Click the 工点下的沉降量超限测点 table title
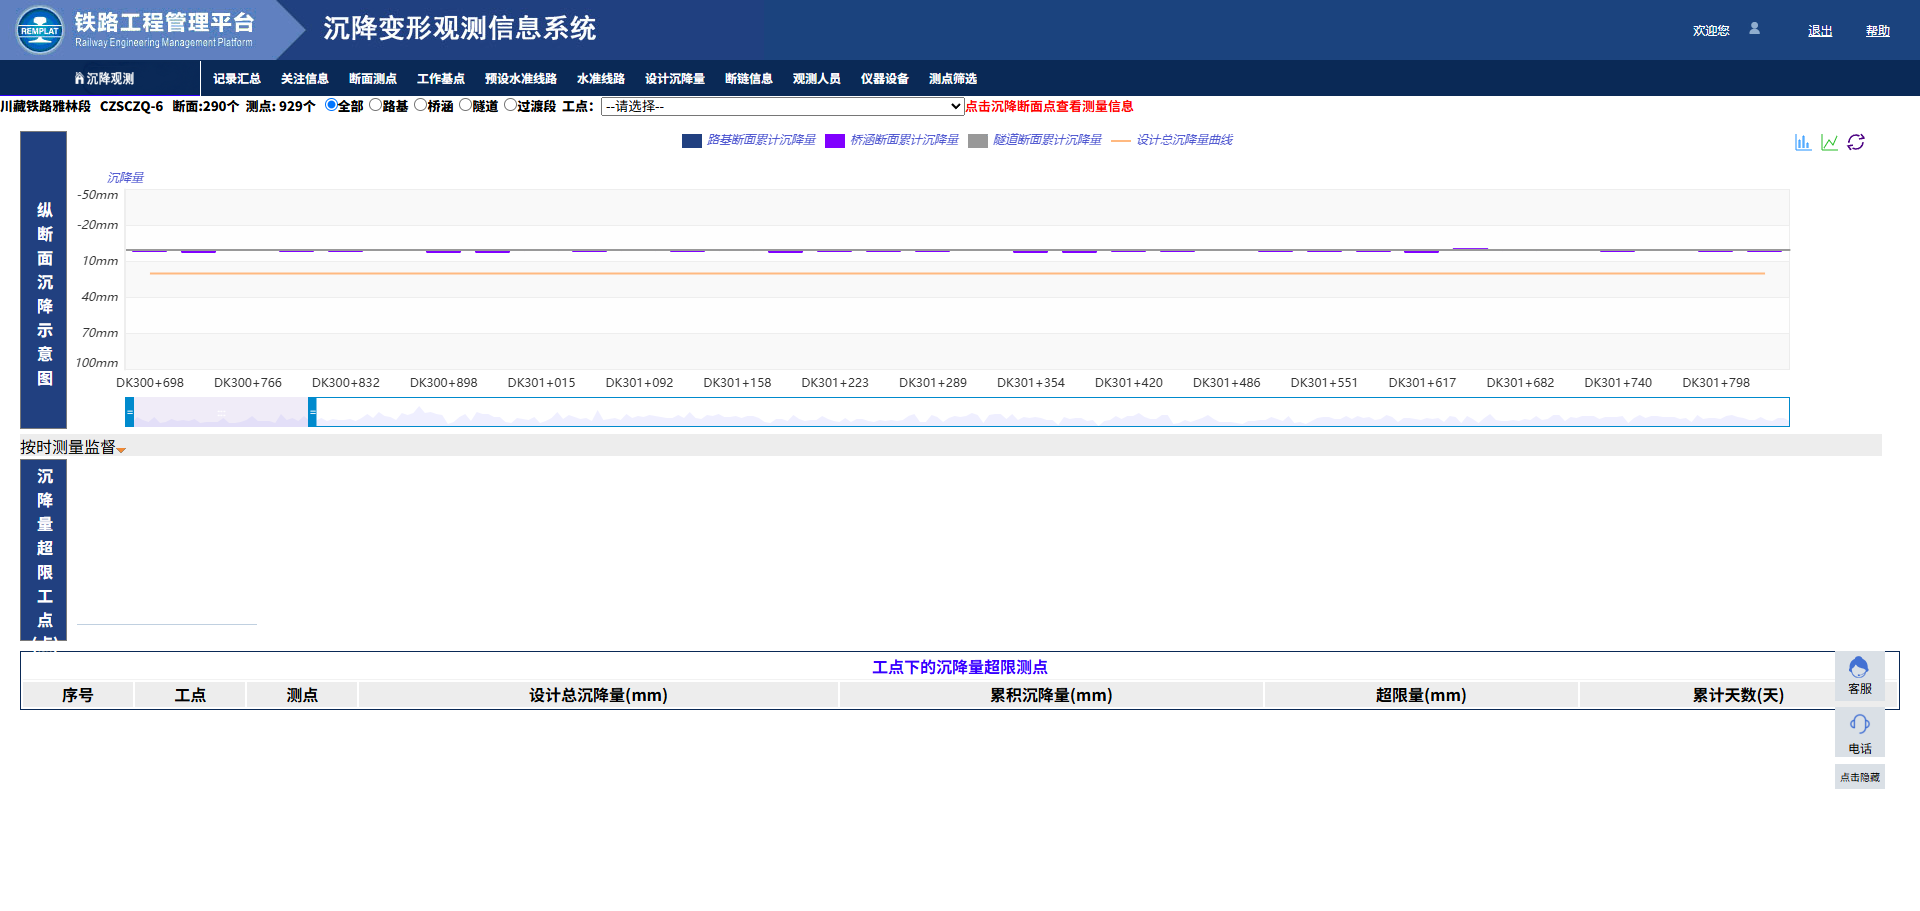 960,667
